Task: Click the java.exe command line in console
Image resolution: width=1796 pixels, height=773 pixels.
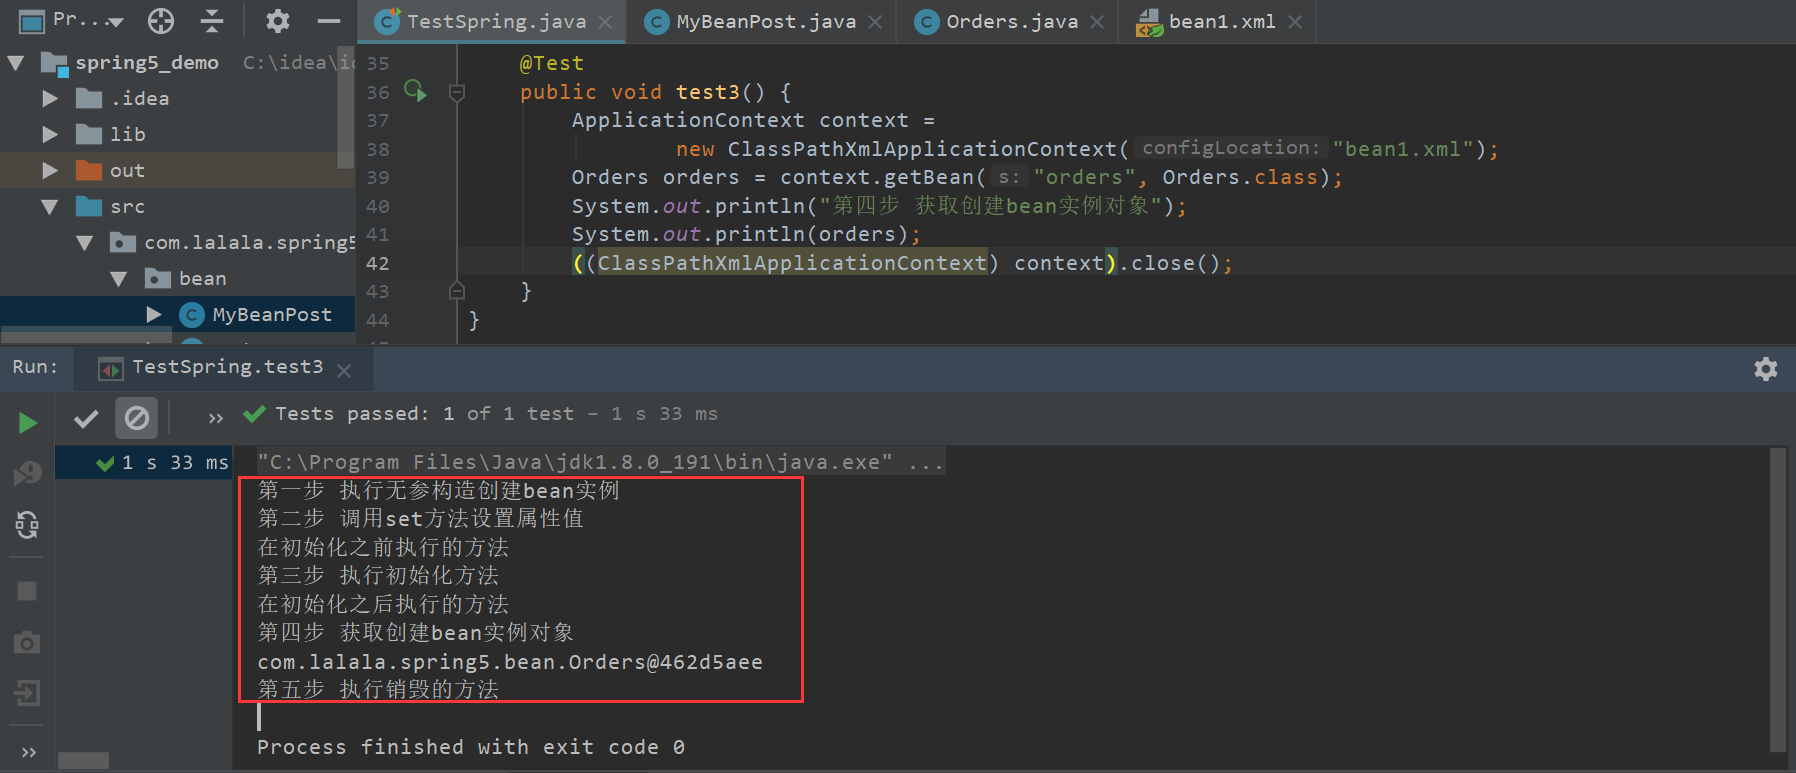Action: pyautogui.click(x=599, y=462)
